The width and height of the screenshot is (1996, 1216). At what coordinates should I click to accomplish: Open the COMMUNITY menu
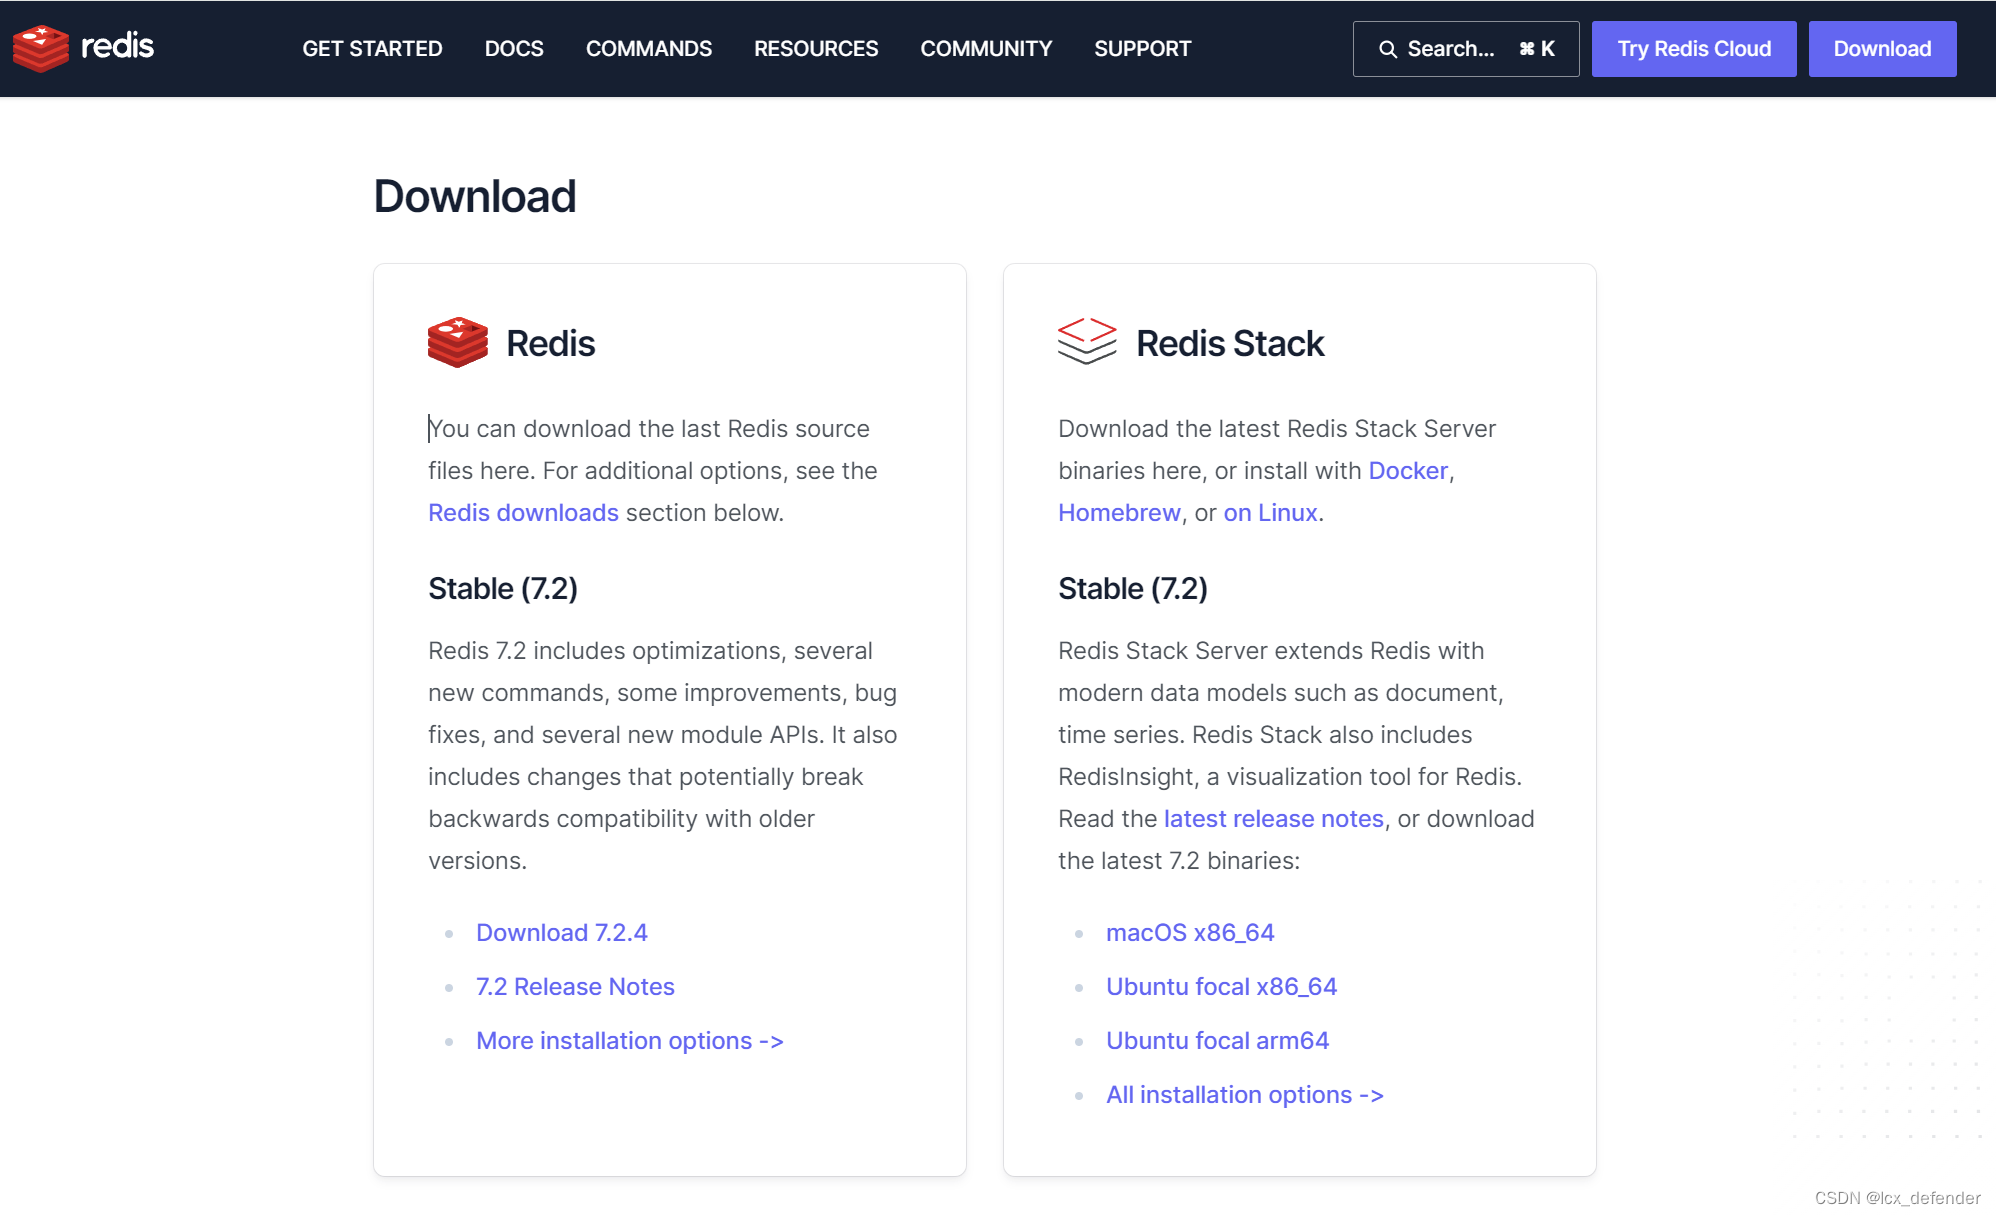pyautogui.click(x=985, y=49)
